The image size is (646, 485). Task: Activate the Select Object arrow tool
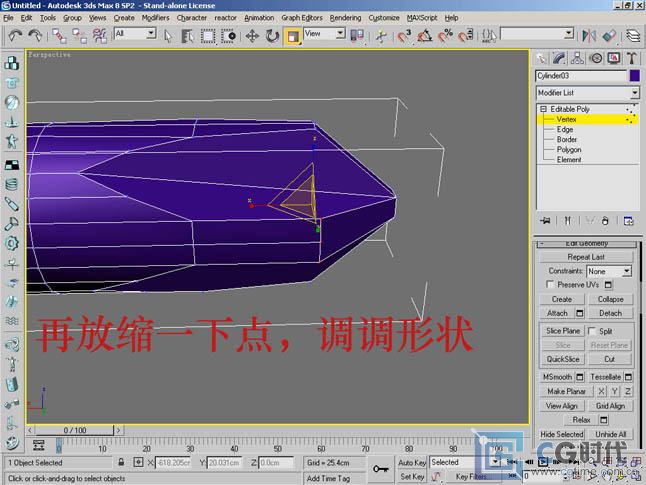(x=167, y=36)
